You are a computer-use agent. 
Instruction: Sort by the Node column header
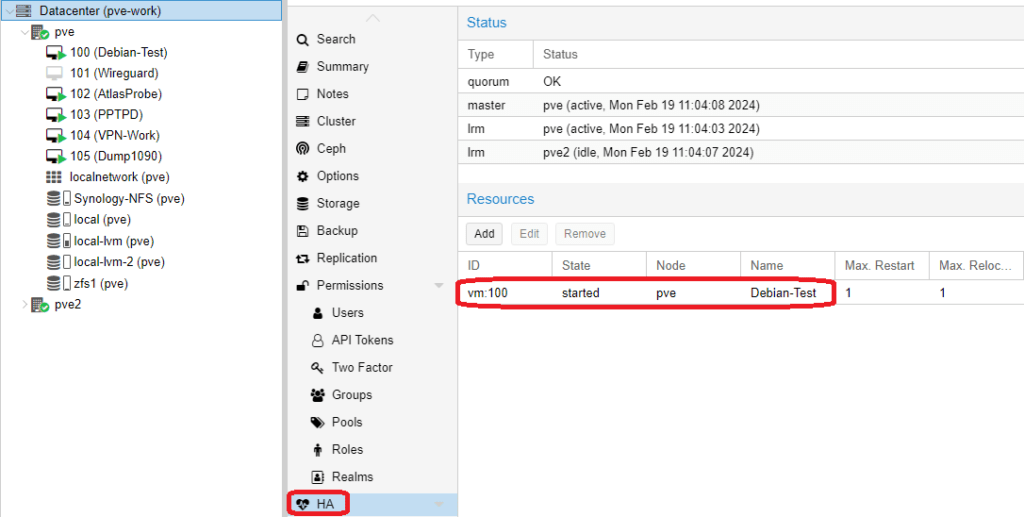click(x=694, y=266)
